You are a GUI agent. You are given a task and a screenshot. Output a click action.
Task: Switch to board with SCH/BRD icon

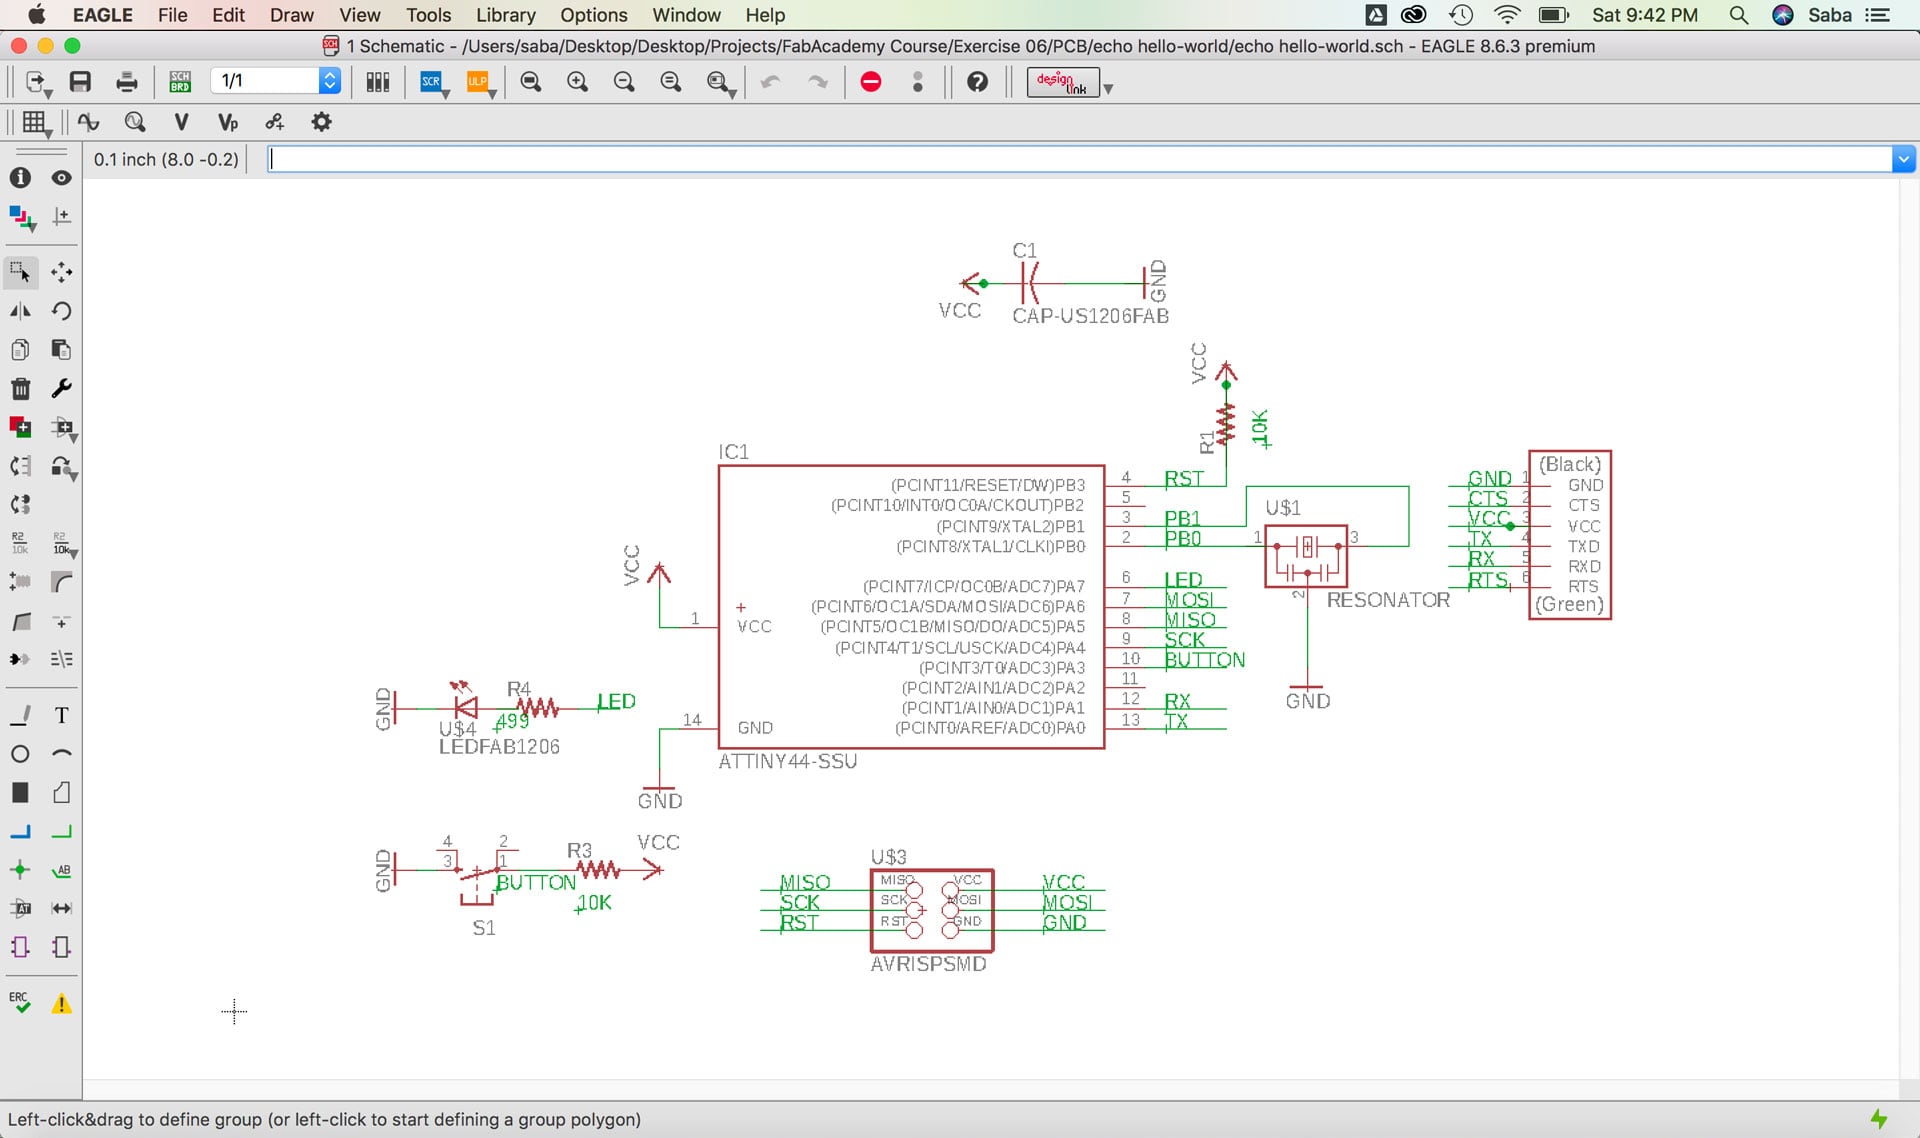180,82
